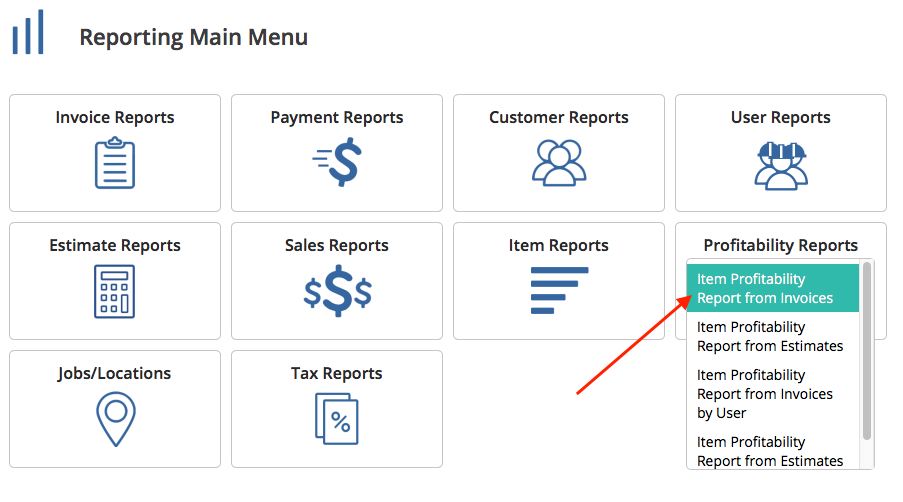Expand the Profitability Reports tile heading
Viewport: 903px width, 502px height.
pos(780,245)
